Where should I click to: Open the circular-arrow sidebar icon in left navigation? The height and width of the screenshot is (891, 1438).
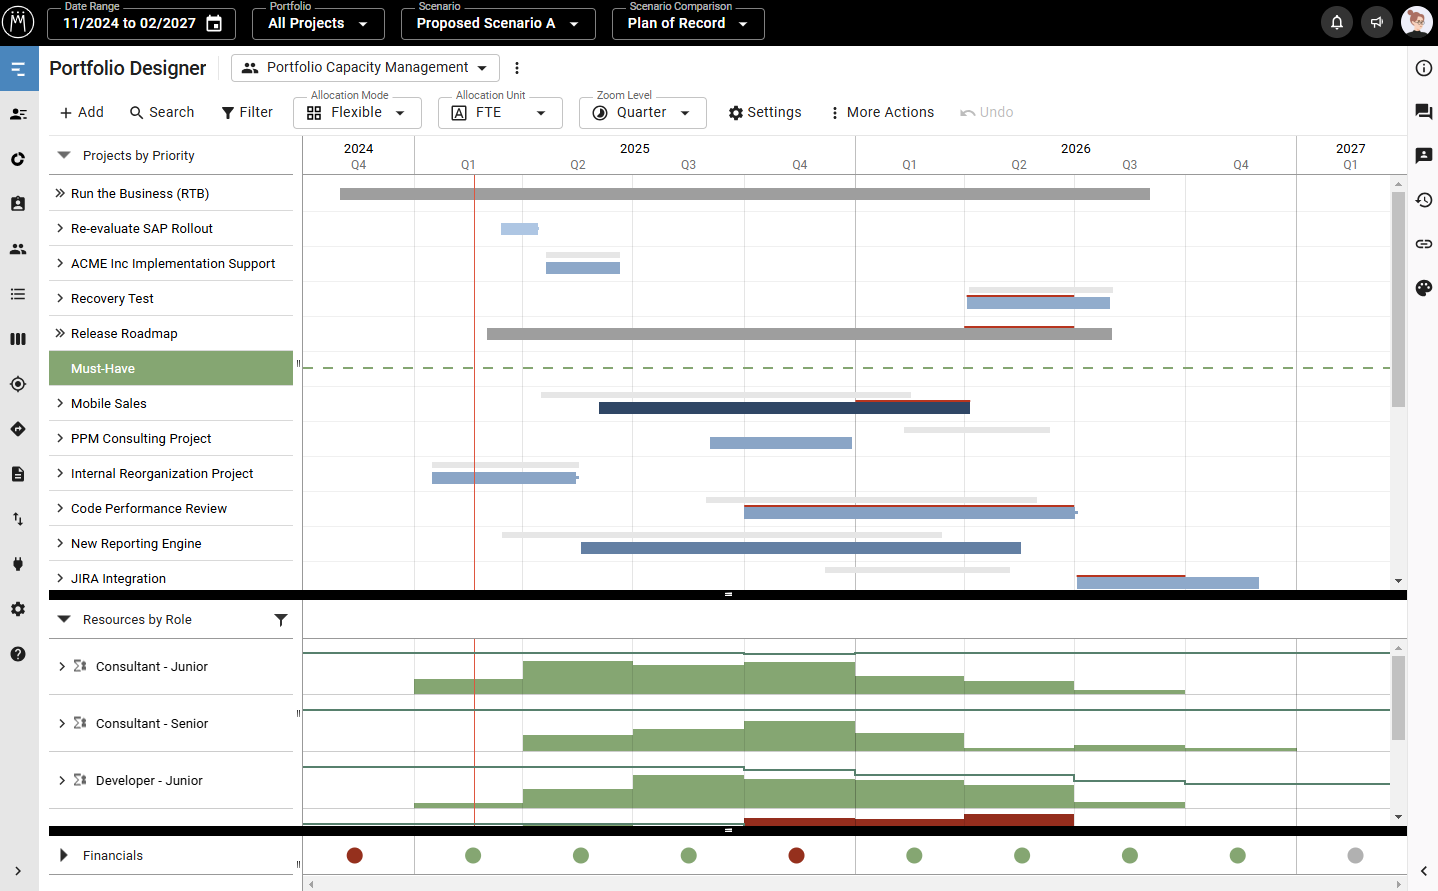click(x=18, y=159)
